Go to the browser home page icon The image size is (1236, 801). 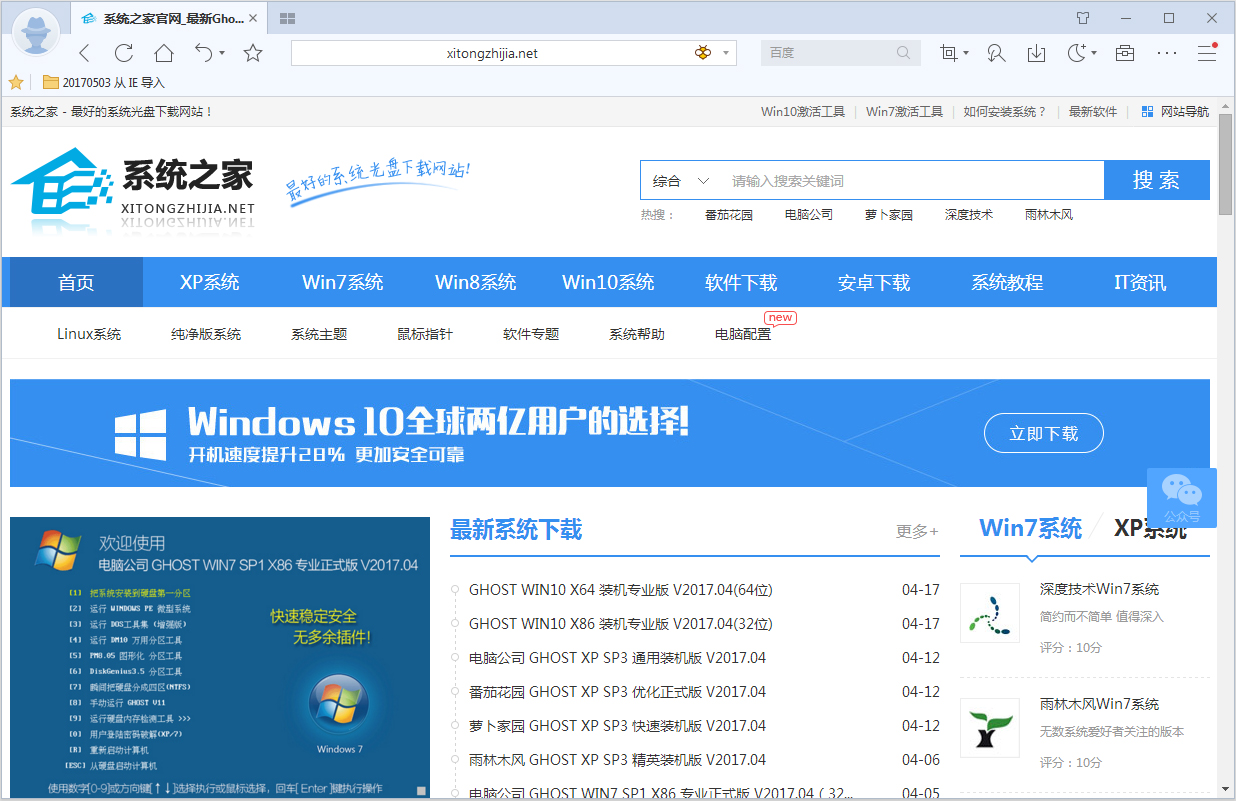[164, 53]
